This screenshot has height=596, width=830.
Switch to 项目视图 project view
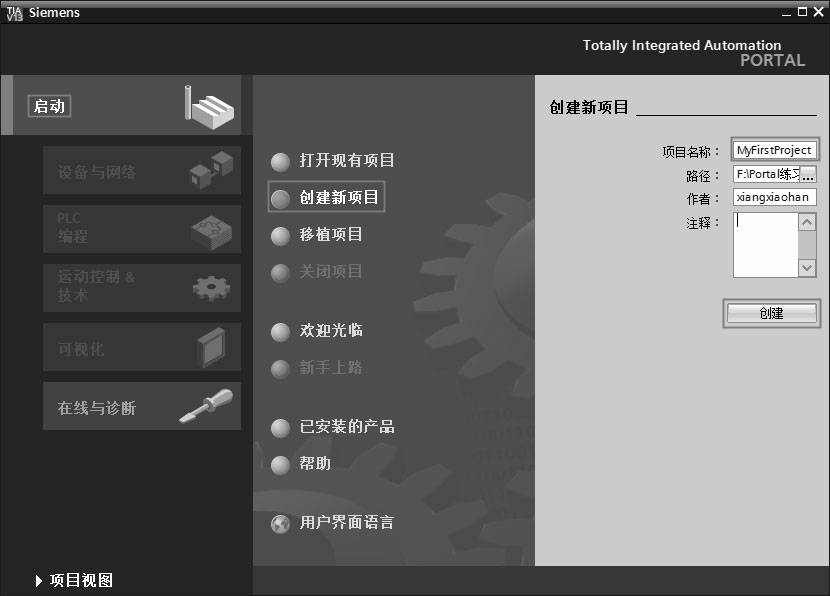click(81, 580)
